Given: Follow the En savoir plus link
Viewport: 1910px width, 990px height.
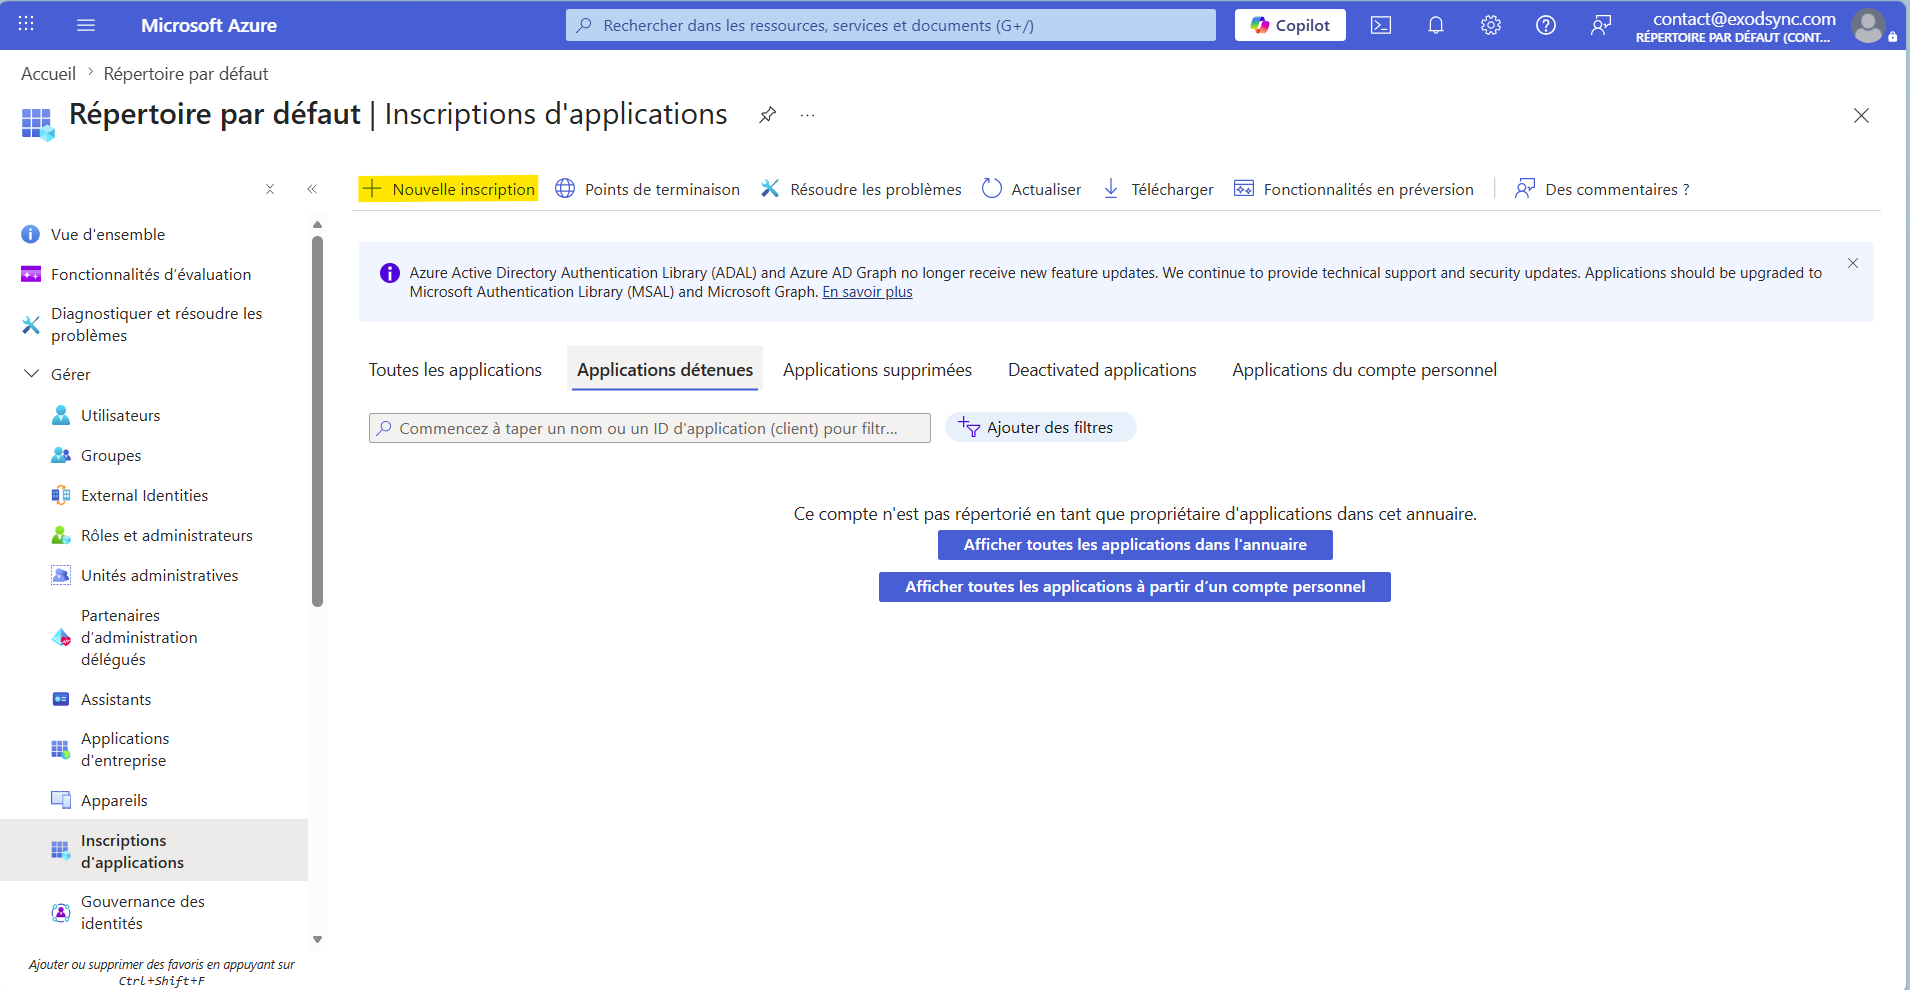Looking at the screenshot, I should (867, 292).
